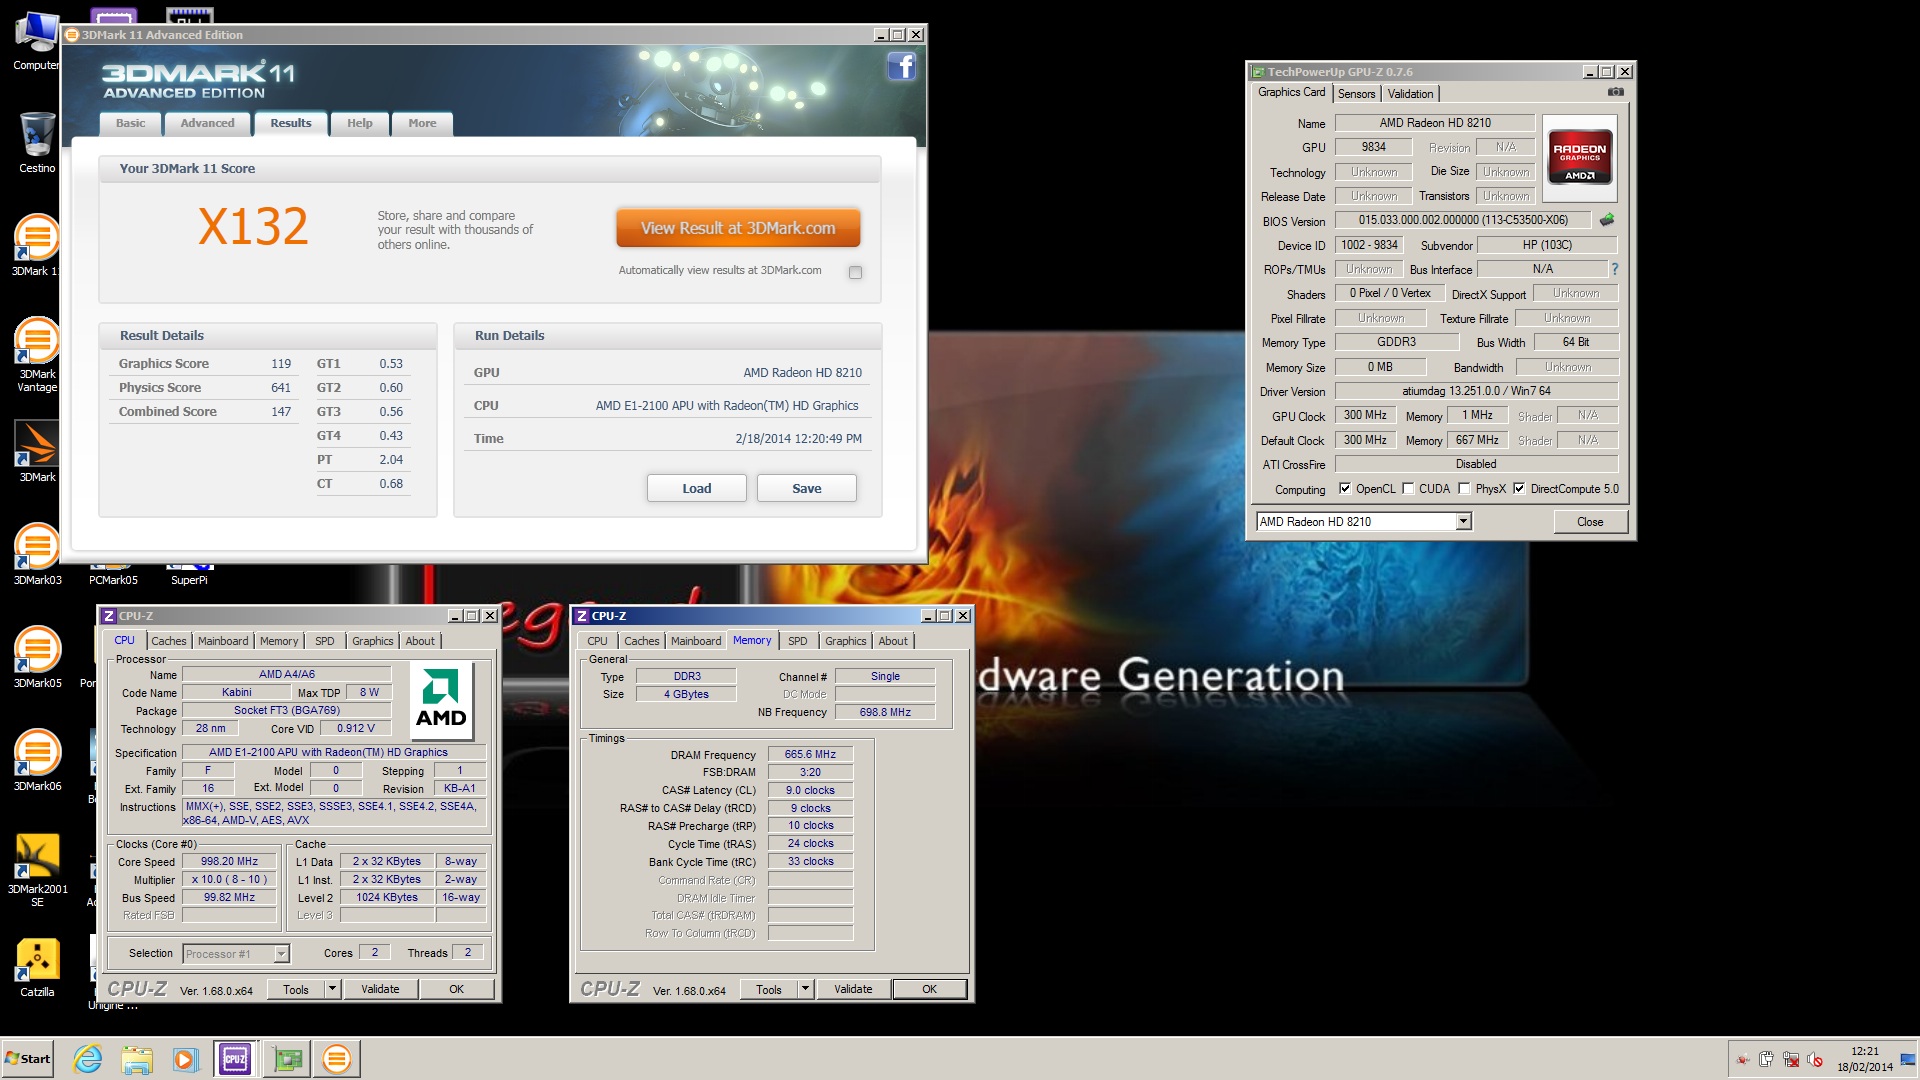The height and width of the screenshot is (1080, 1920).
Task: Click the Show Desktop button by the clock
Action: (x=1908, y=1059)
